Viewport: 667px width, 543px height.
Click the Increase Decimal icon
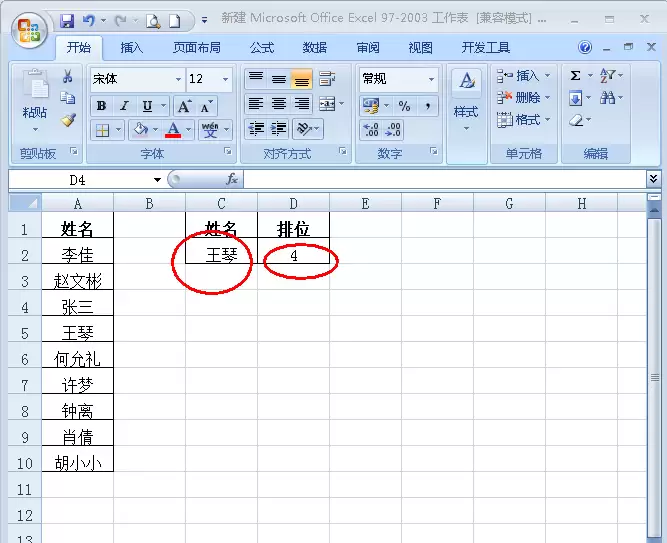pyautogui.click(x=371, y=129)
